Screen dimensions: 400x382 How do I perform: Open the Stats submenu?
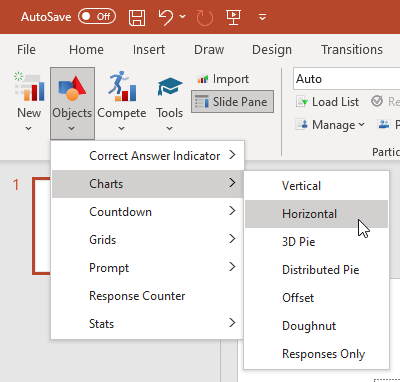point(147,324)
